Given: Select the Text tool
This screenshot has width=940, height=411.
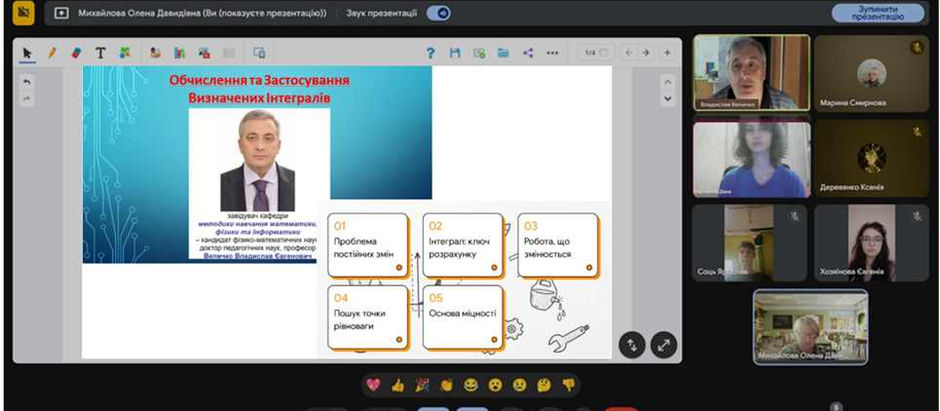Looking at the screenshot, I should 100,53.
